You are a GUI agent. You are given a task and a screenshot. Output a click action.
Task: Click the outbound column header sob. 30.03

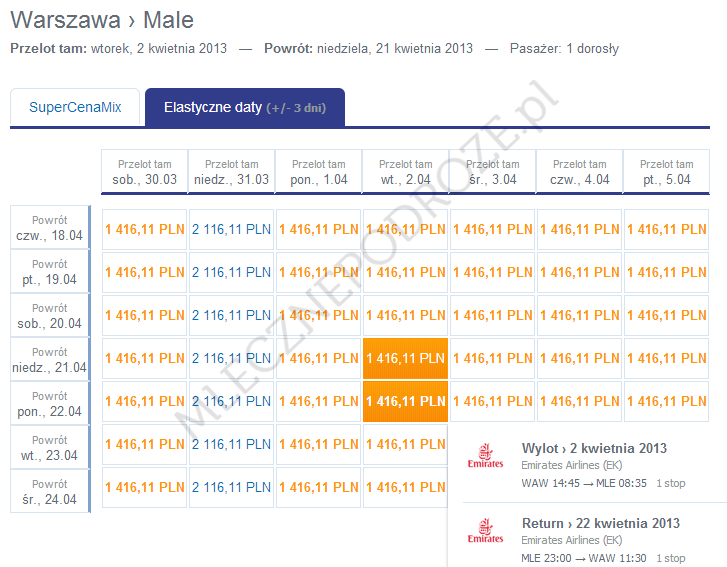[x=145, y=172]
